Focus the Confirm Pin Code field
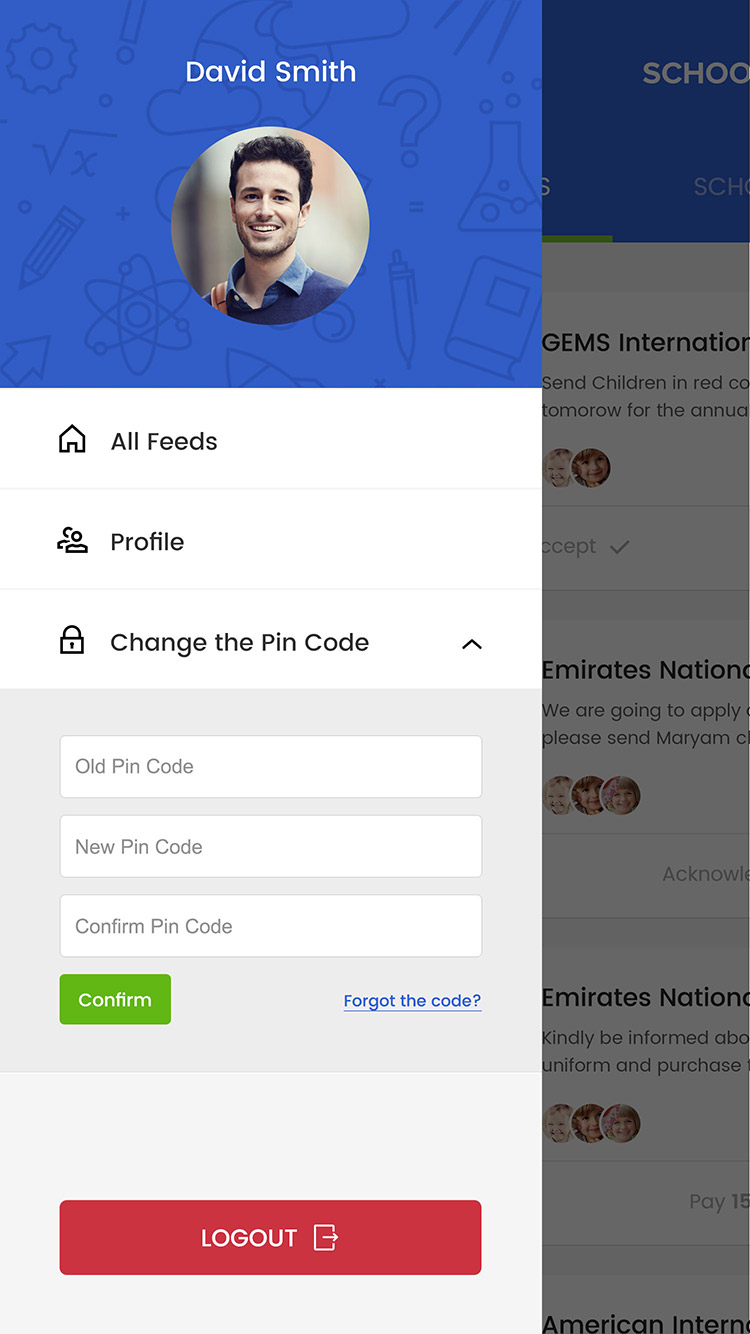Image resolution: width=750 pixels, height=1334 pixels. pos(271,927)
